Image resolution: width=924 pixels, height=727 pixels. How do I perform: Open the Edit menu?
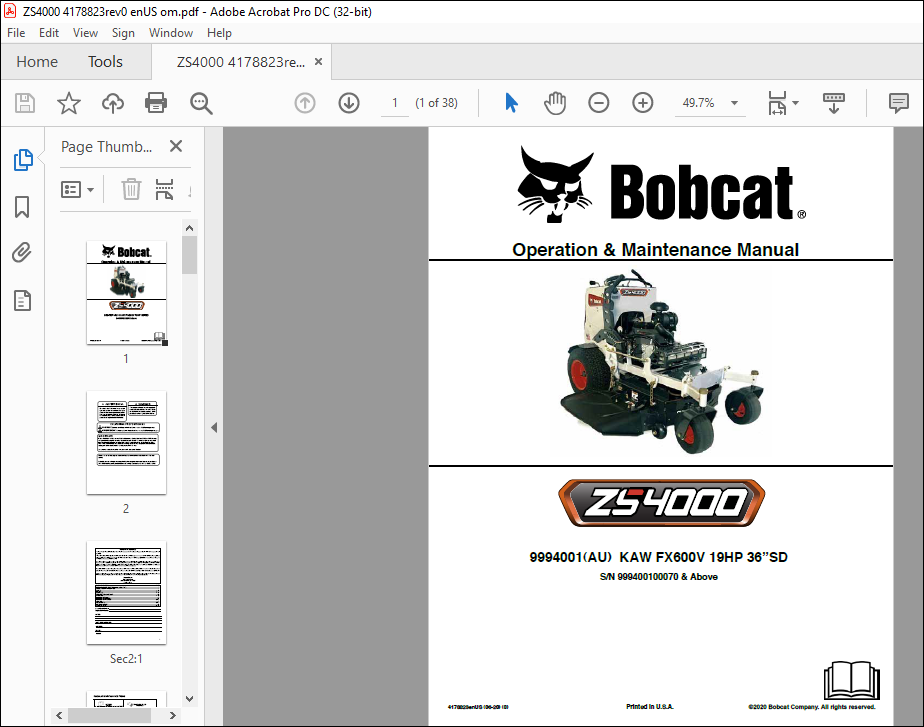[x=49, y=33]
